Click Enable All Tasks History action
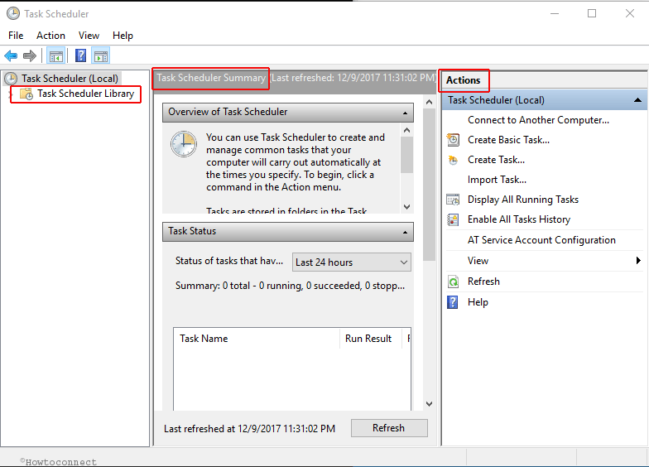The image size is (649, 467). pyautogui.click(x=519, y=219)
